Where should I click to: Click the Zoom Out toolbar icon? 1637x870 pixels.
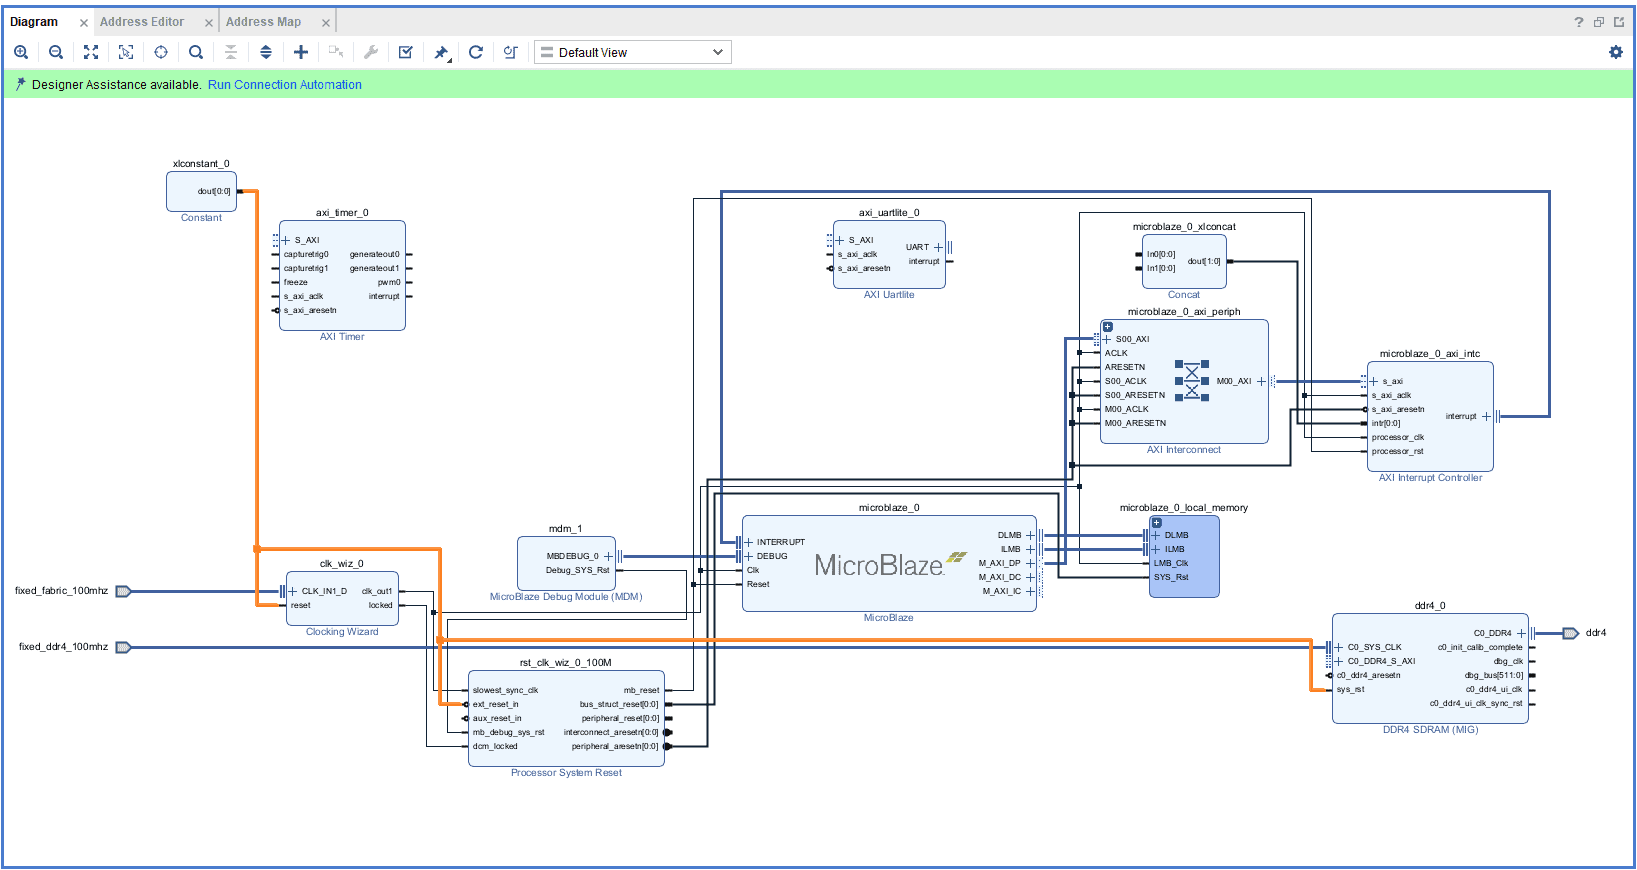coord(56,52)
